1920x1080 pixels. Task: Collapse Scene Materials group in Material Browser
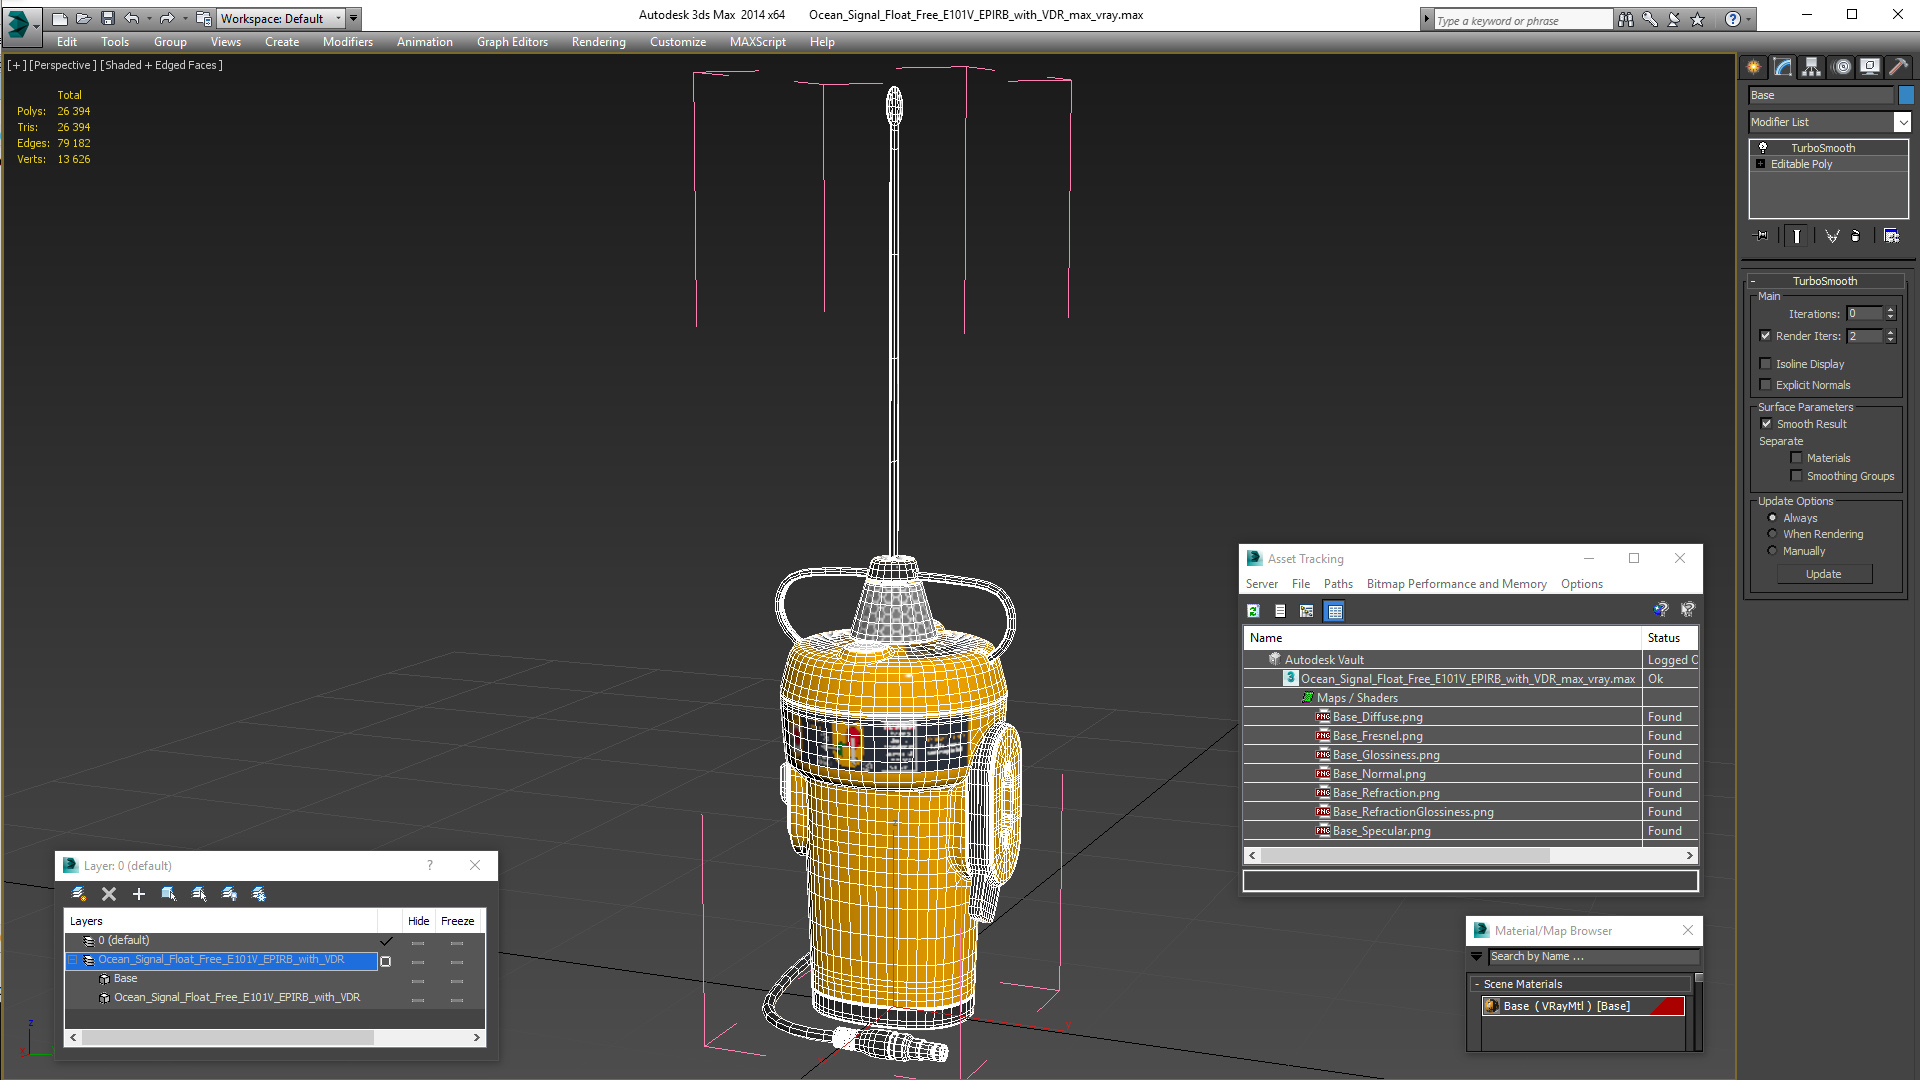pyautogui.click(x=1476, y=984)
